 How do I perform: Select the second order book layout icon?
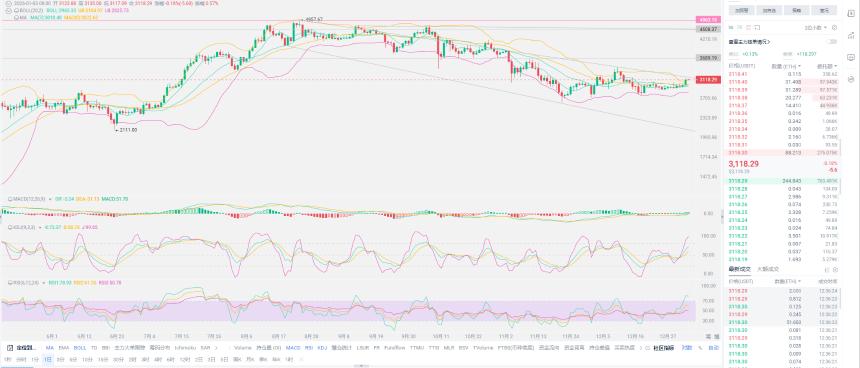[739, 27]
